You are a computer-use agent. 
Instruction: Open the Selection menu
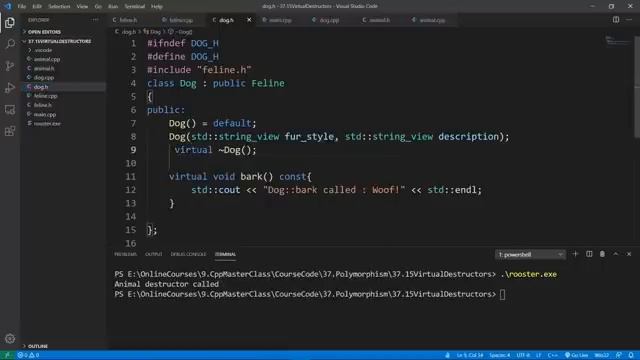pos(59,7)
